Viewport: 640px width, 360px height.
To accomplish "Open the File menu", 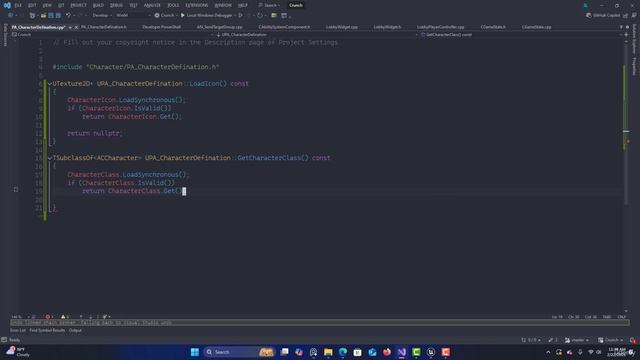I will pos(18,5).
